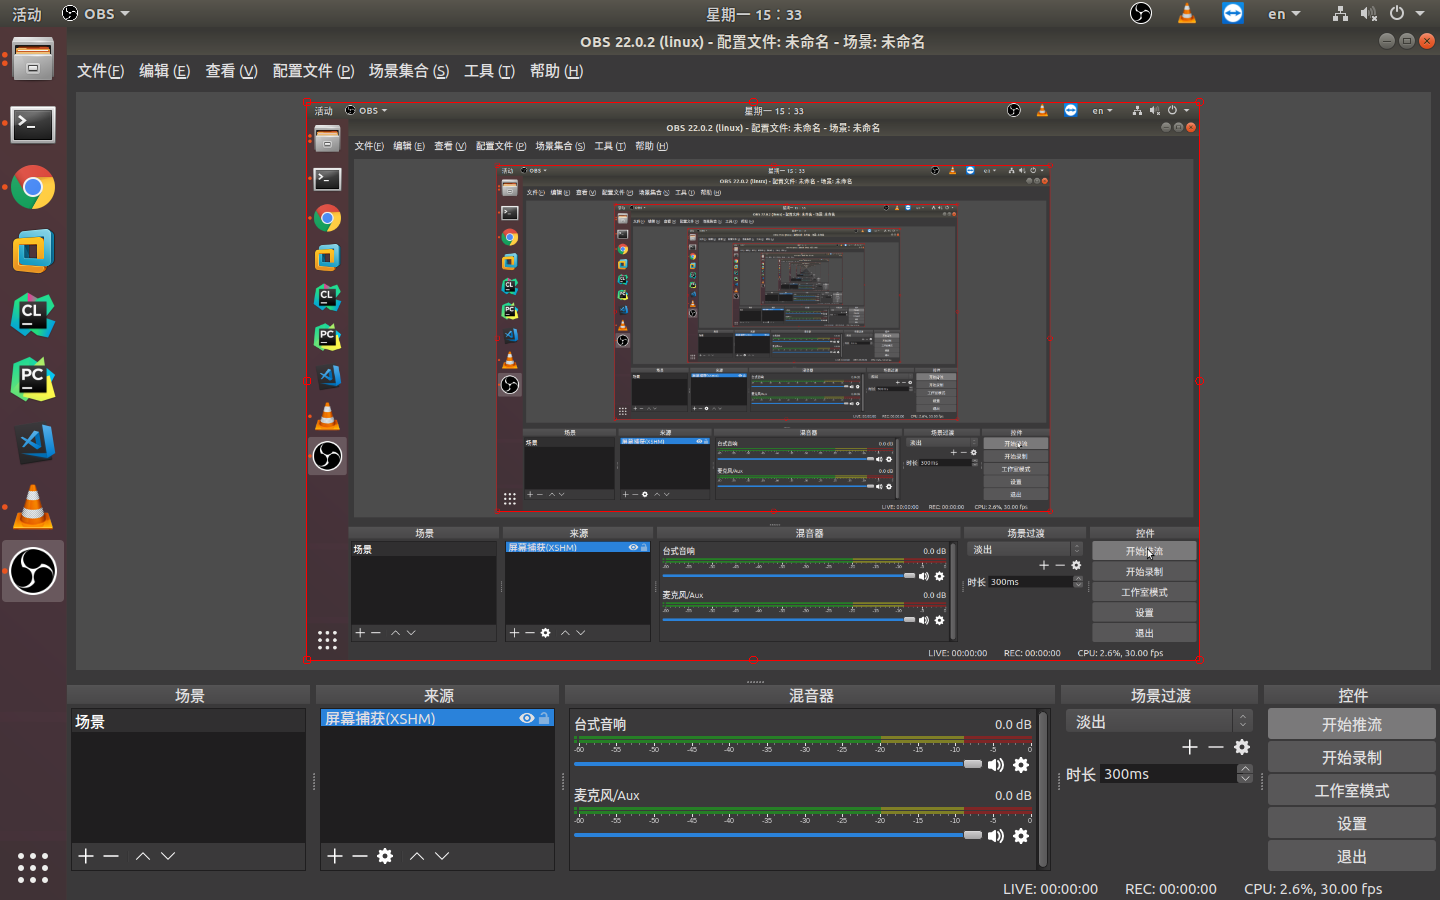Open clock 星期一 15:33 calendar
This screenshot has width=1440, height=900.
[754, 14]
